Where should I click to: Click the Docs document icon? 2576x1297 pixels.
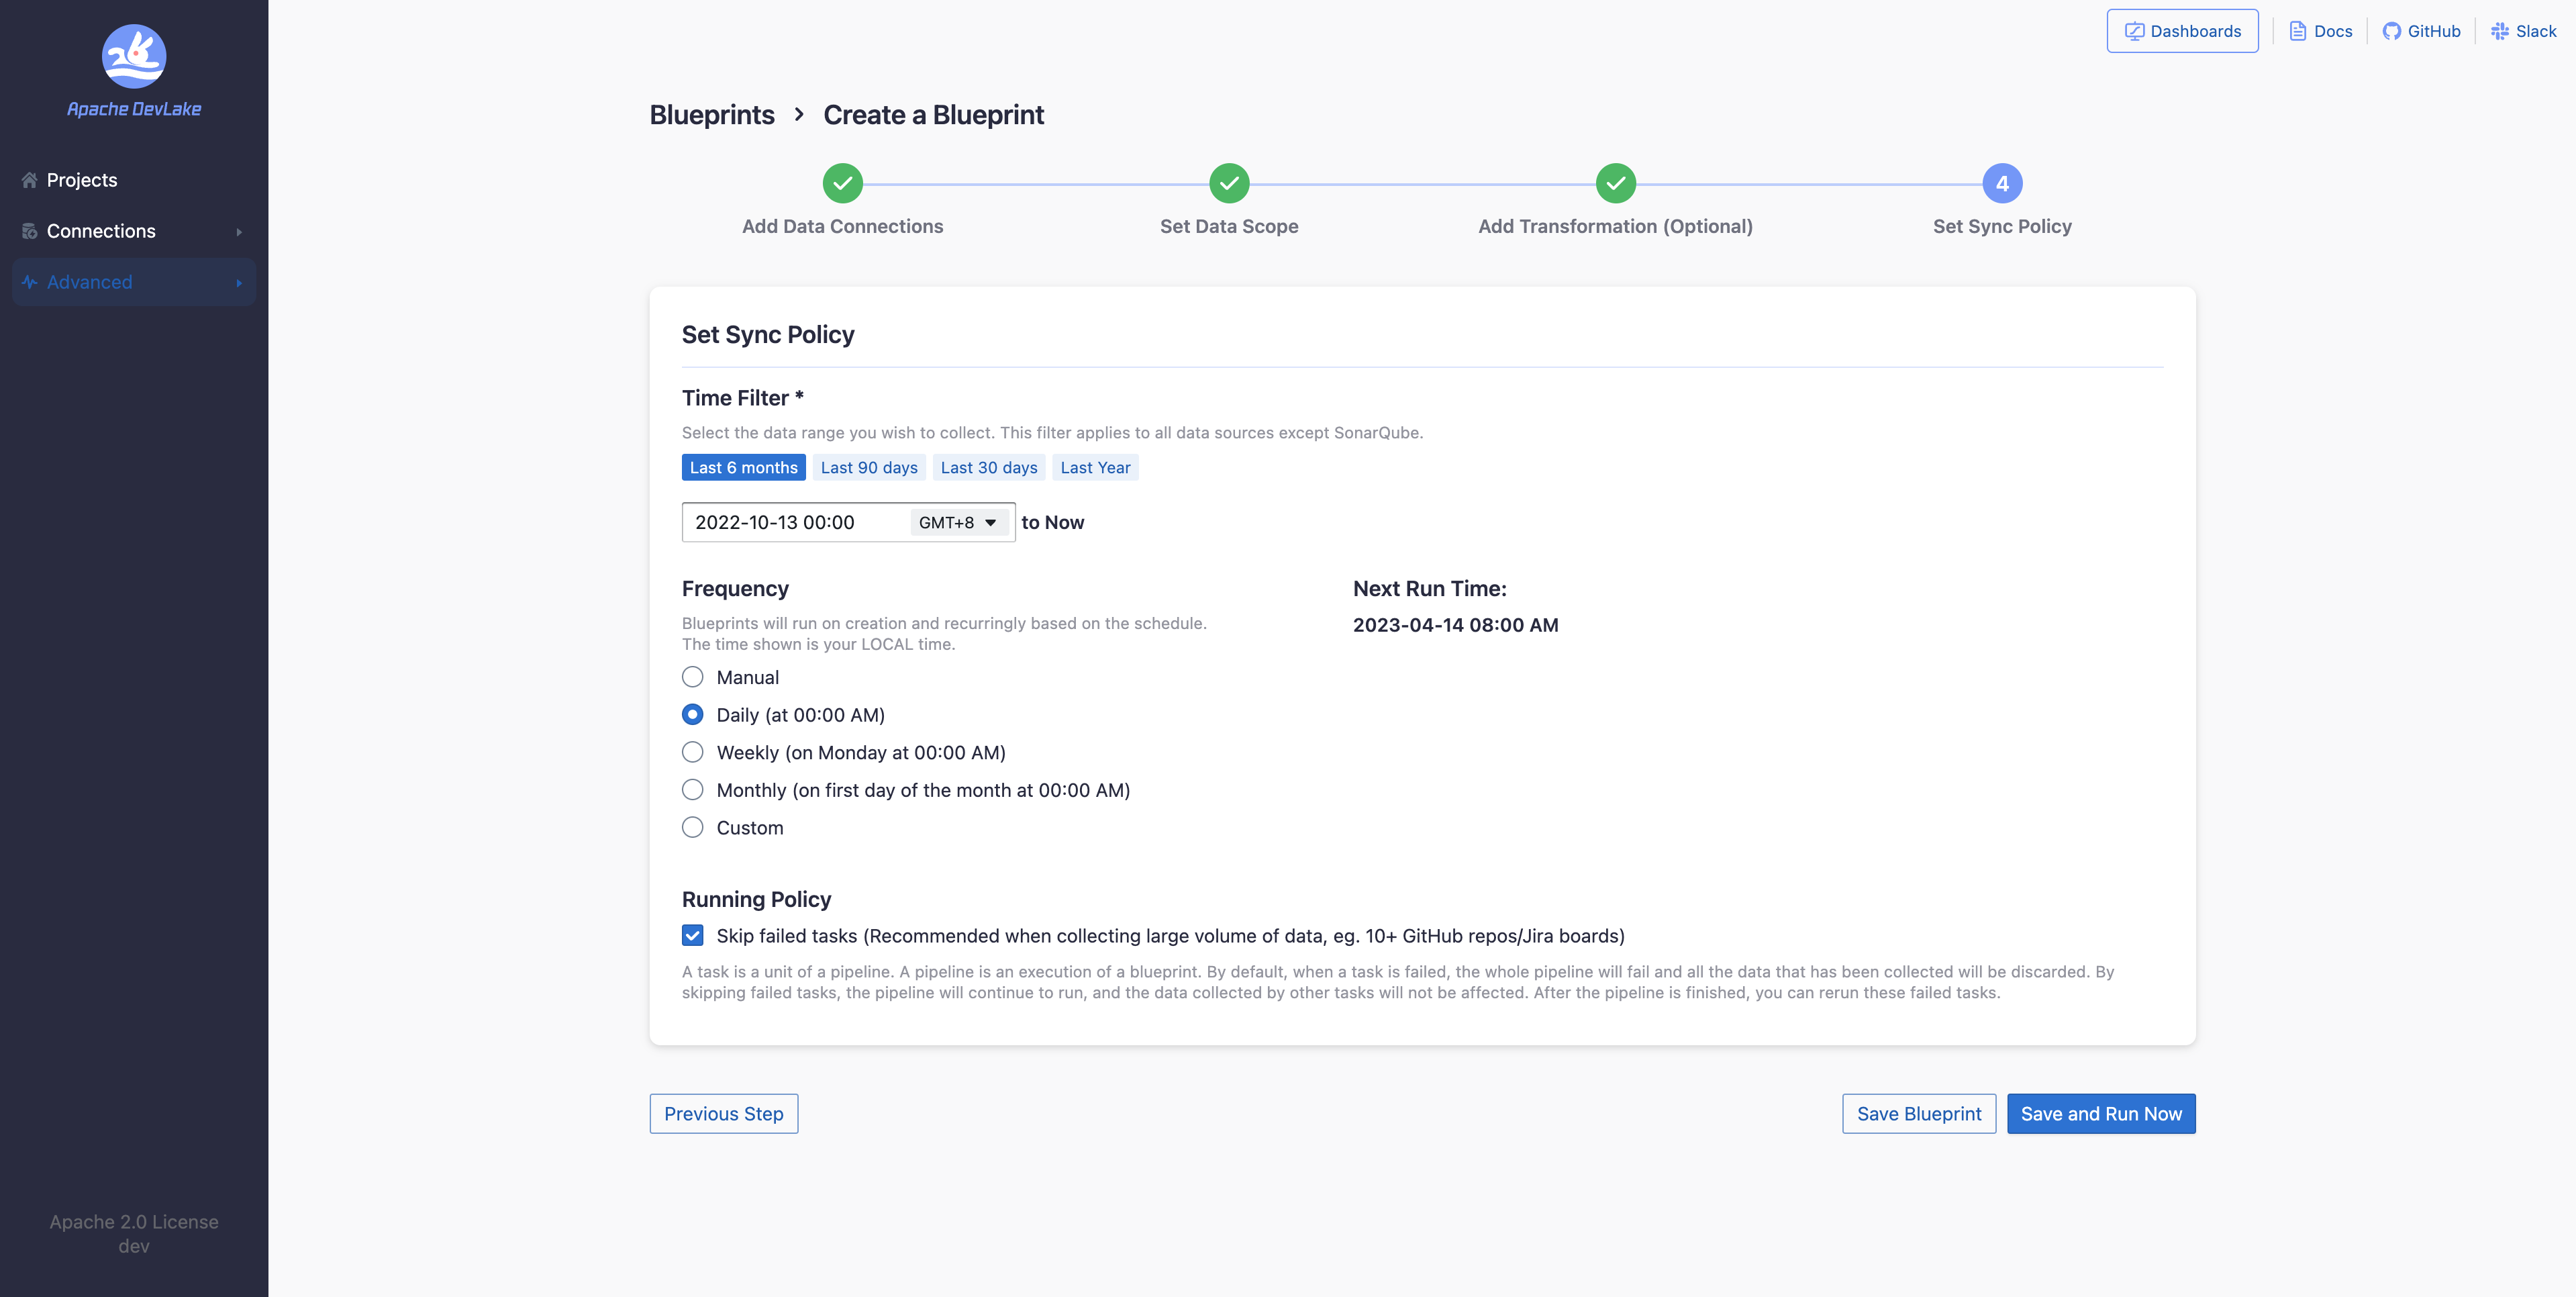2298,31
